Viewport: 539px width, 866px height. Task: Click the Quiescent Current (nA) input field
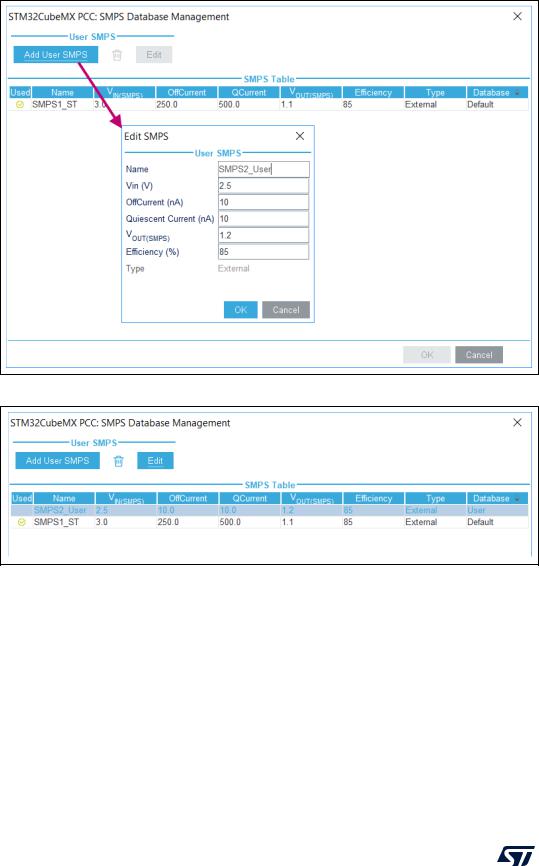coord(263,219)
